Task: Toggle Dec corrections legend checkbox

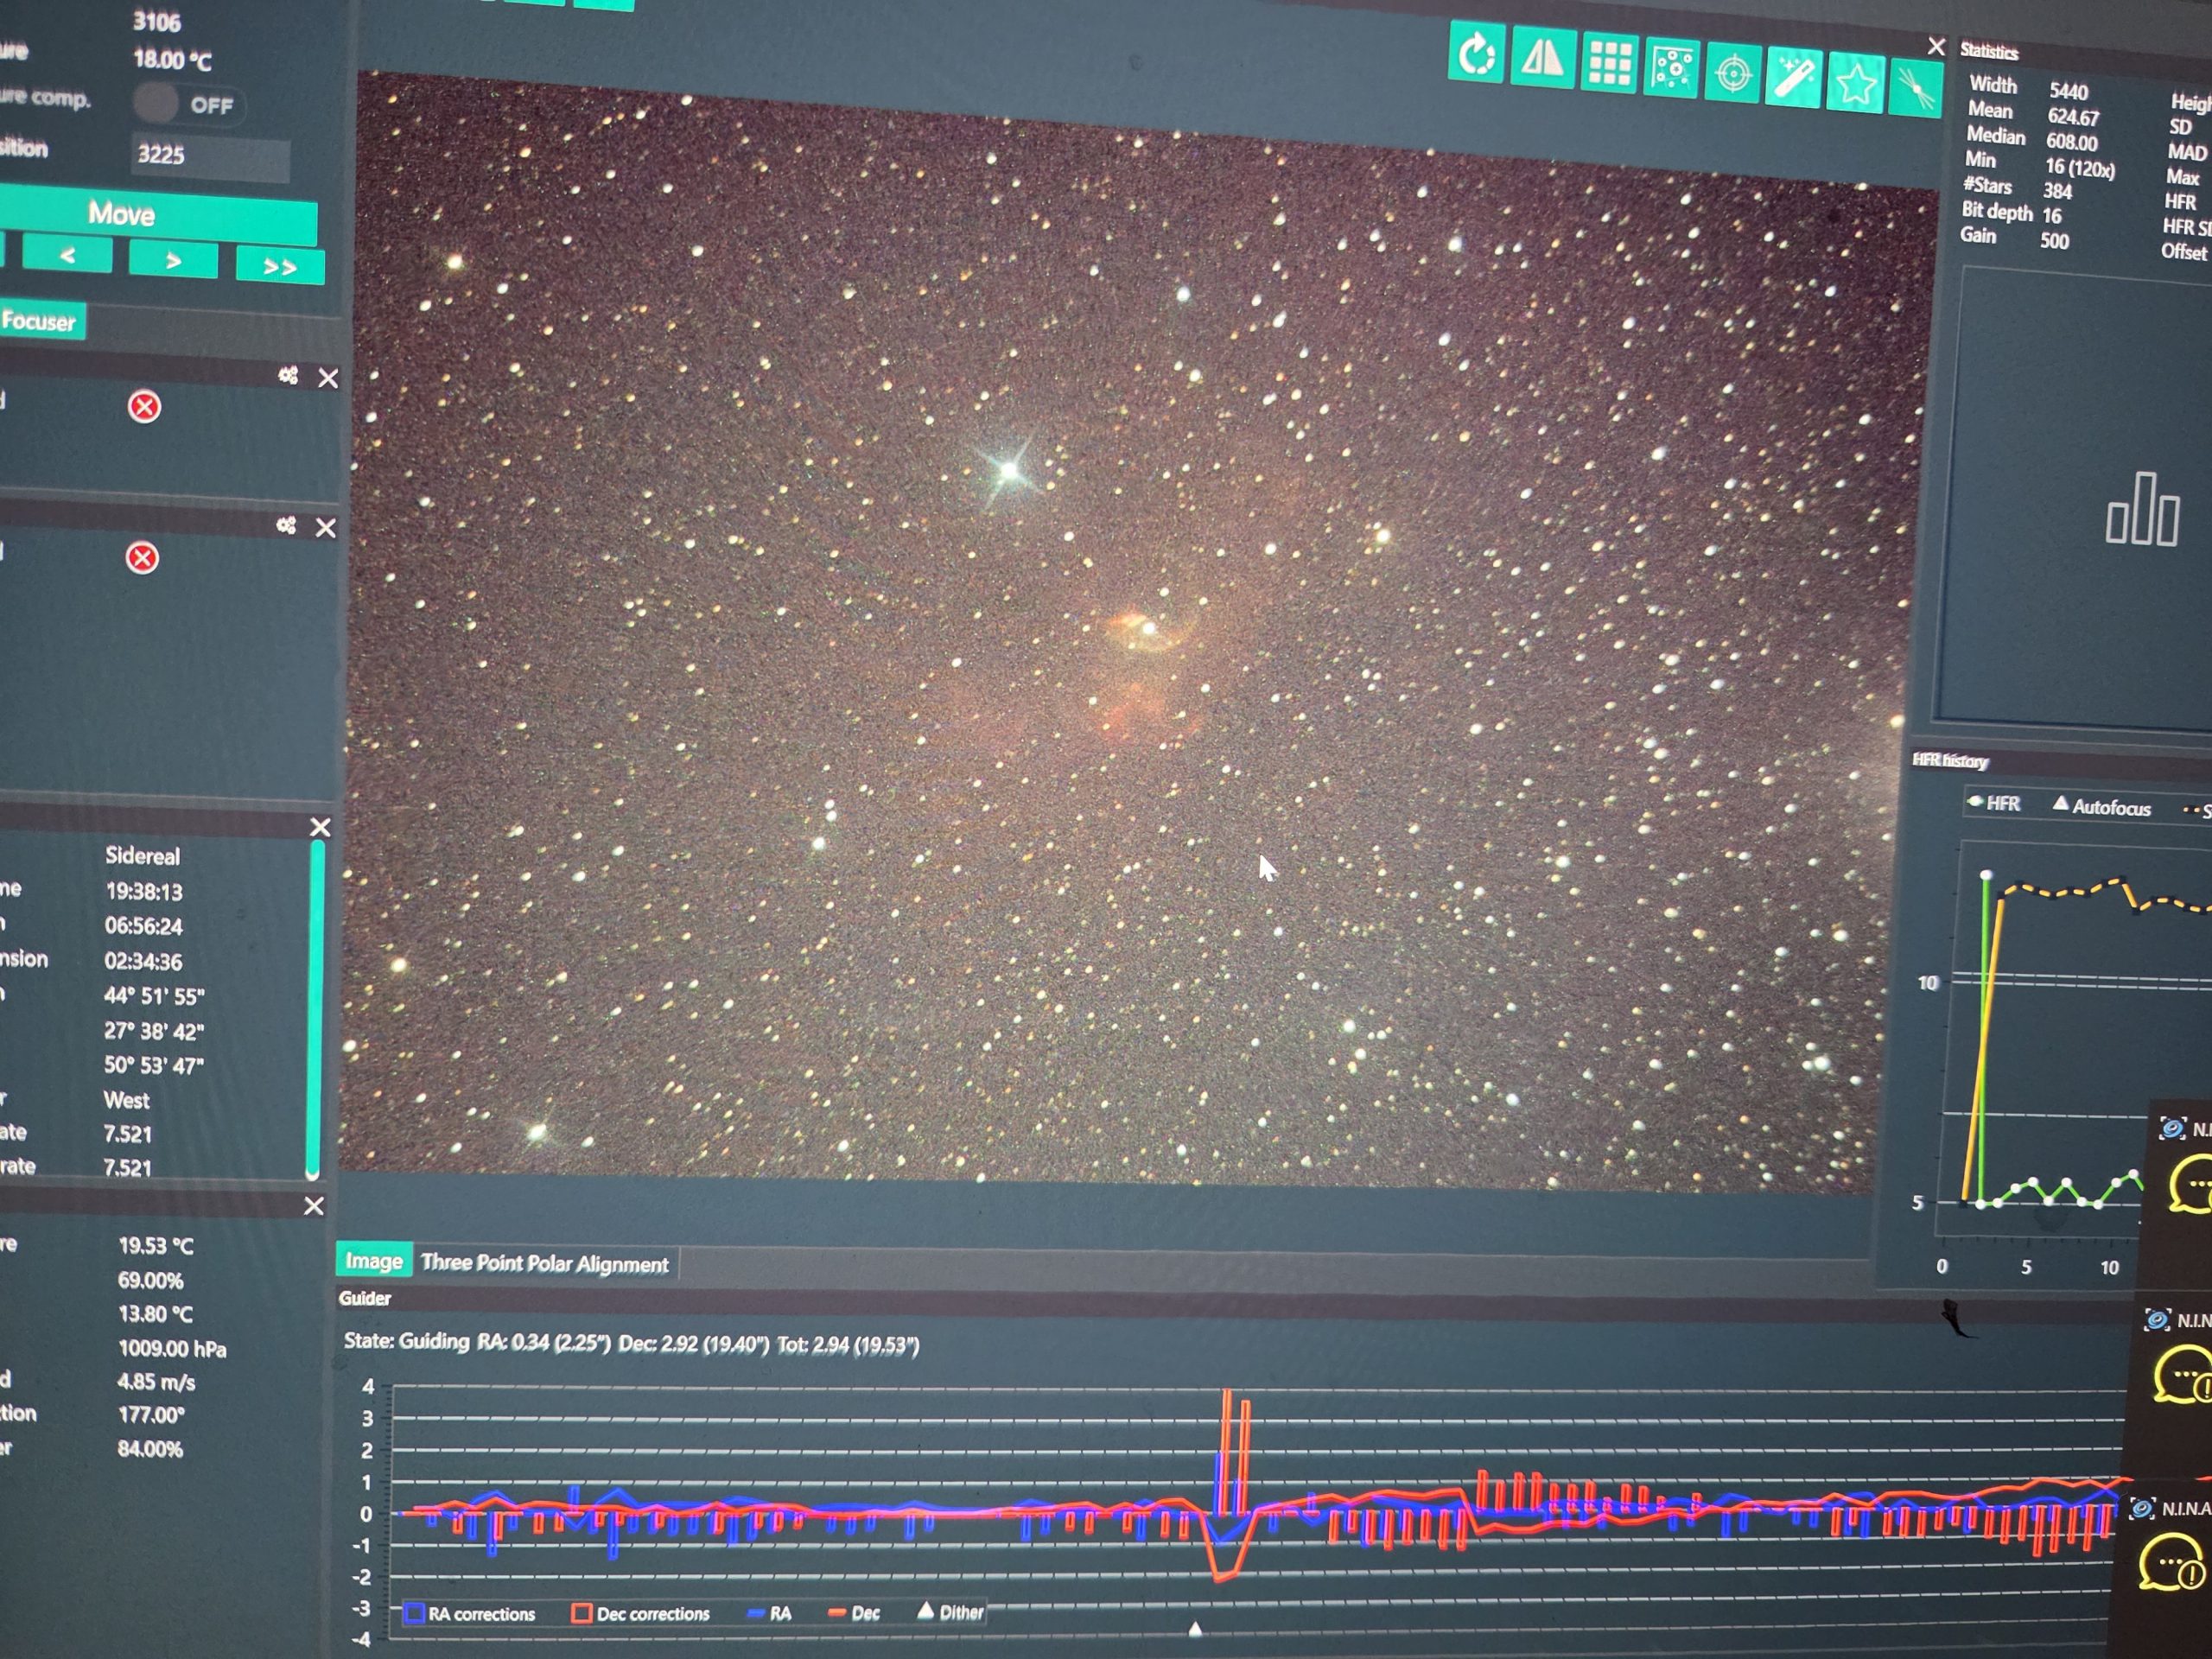Action: pos(581,1612)
